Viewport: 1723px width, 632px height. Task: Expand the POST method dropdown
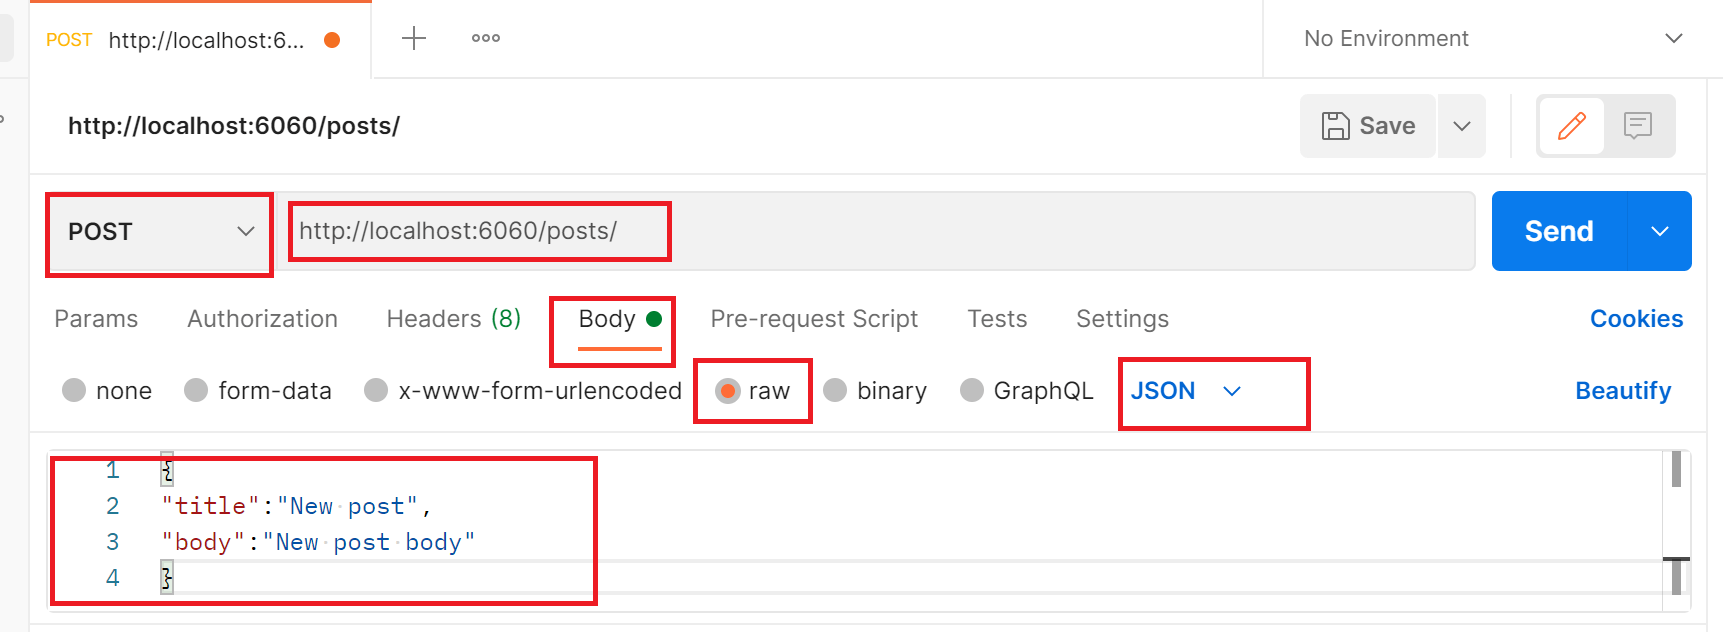(x=160, y=232)
